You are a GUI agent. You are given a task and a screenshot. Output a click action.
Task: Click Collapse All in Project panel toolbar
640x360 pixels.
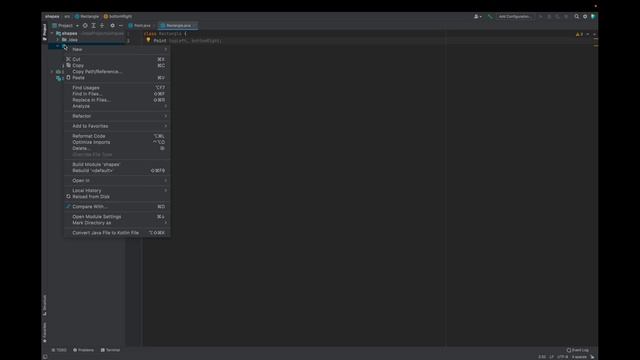coord(102,25)
